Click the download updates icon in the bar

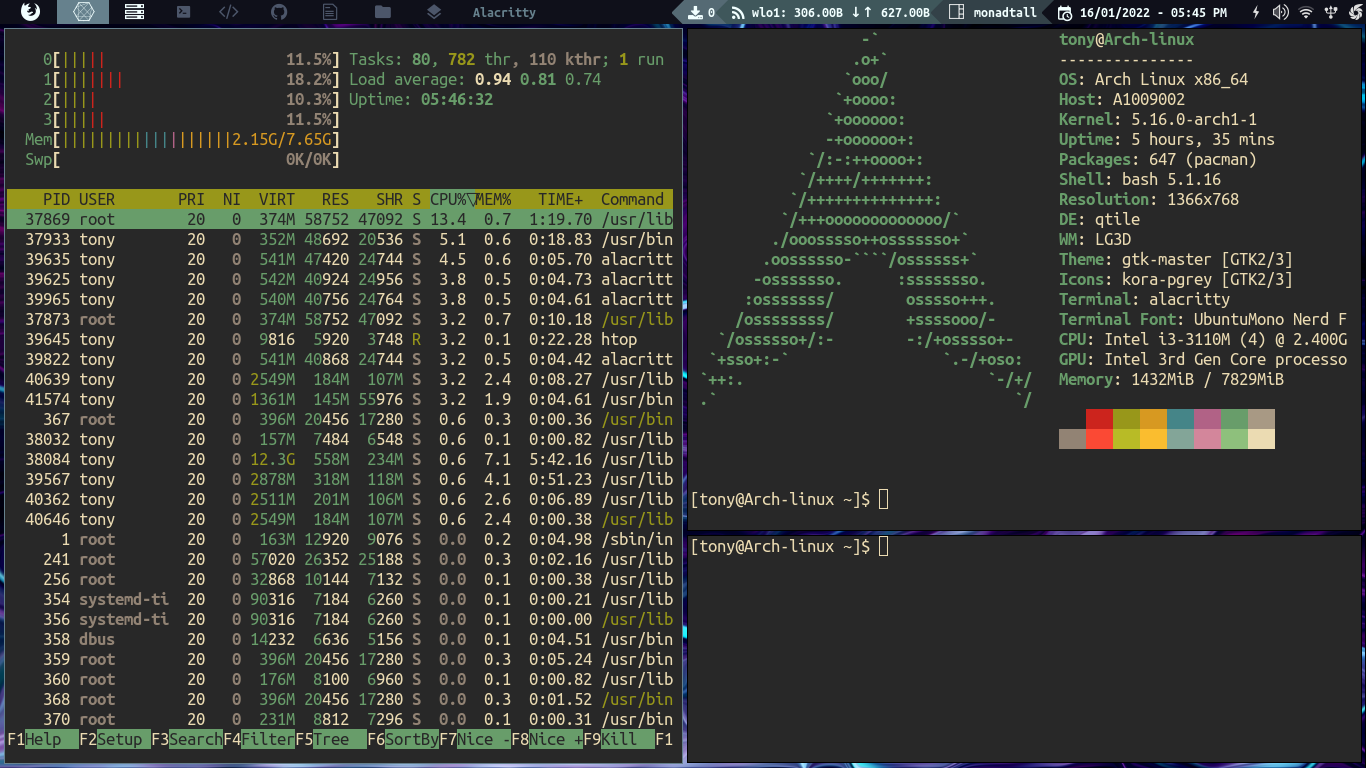[696, 12]
